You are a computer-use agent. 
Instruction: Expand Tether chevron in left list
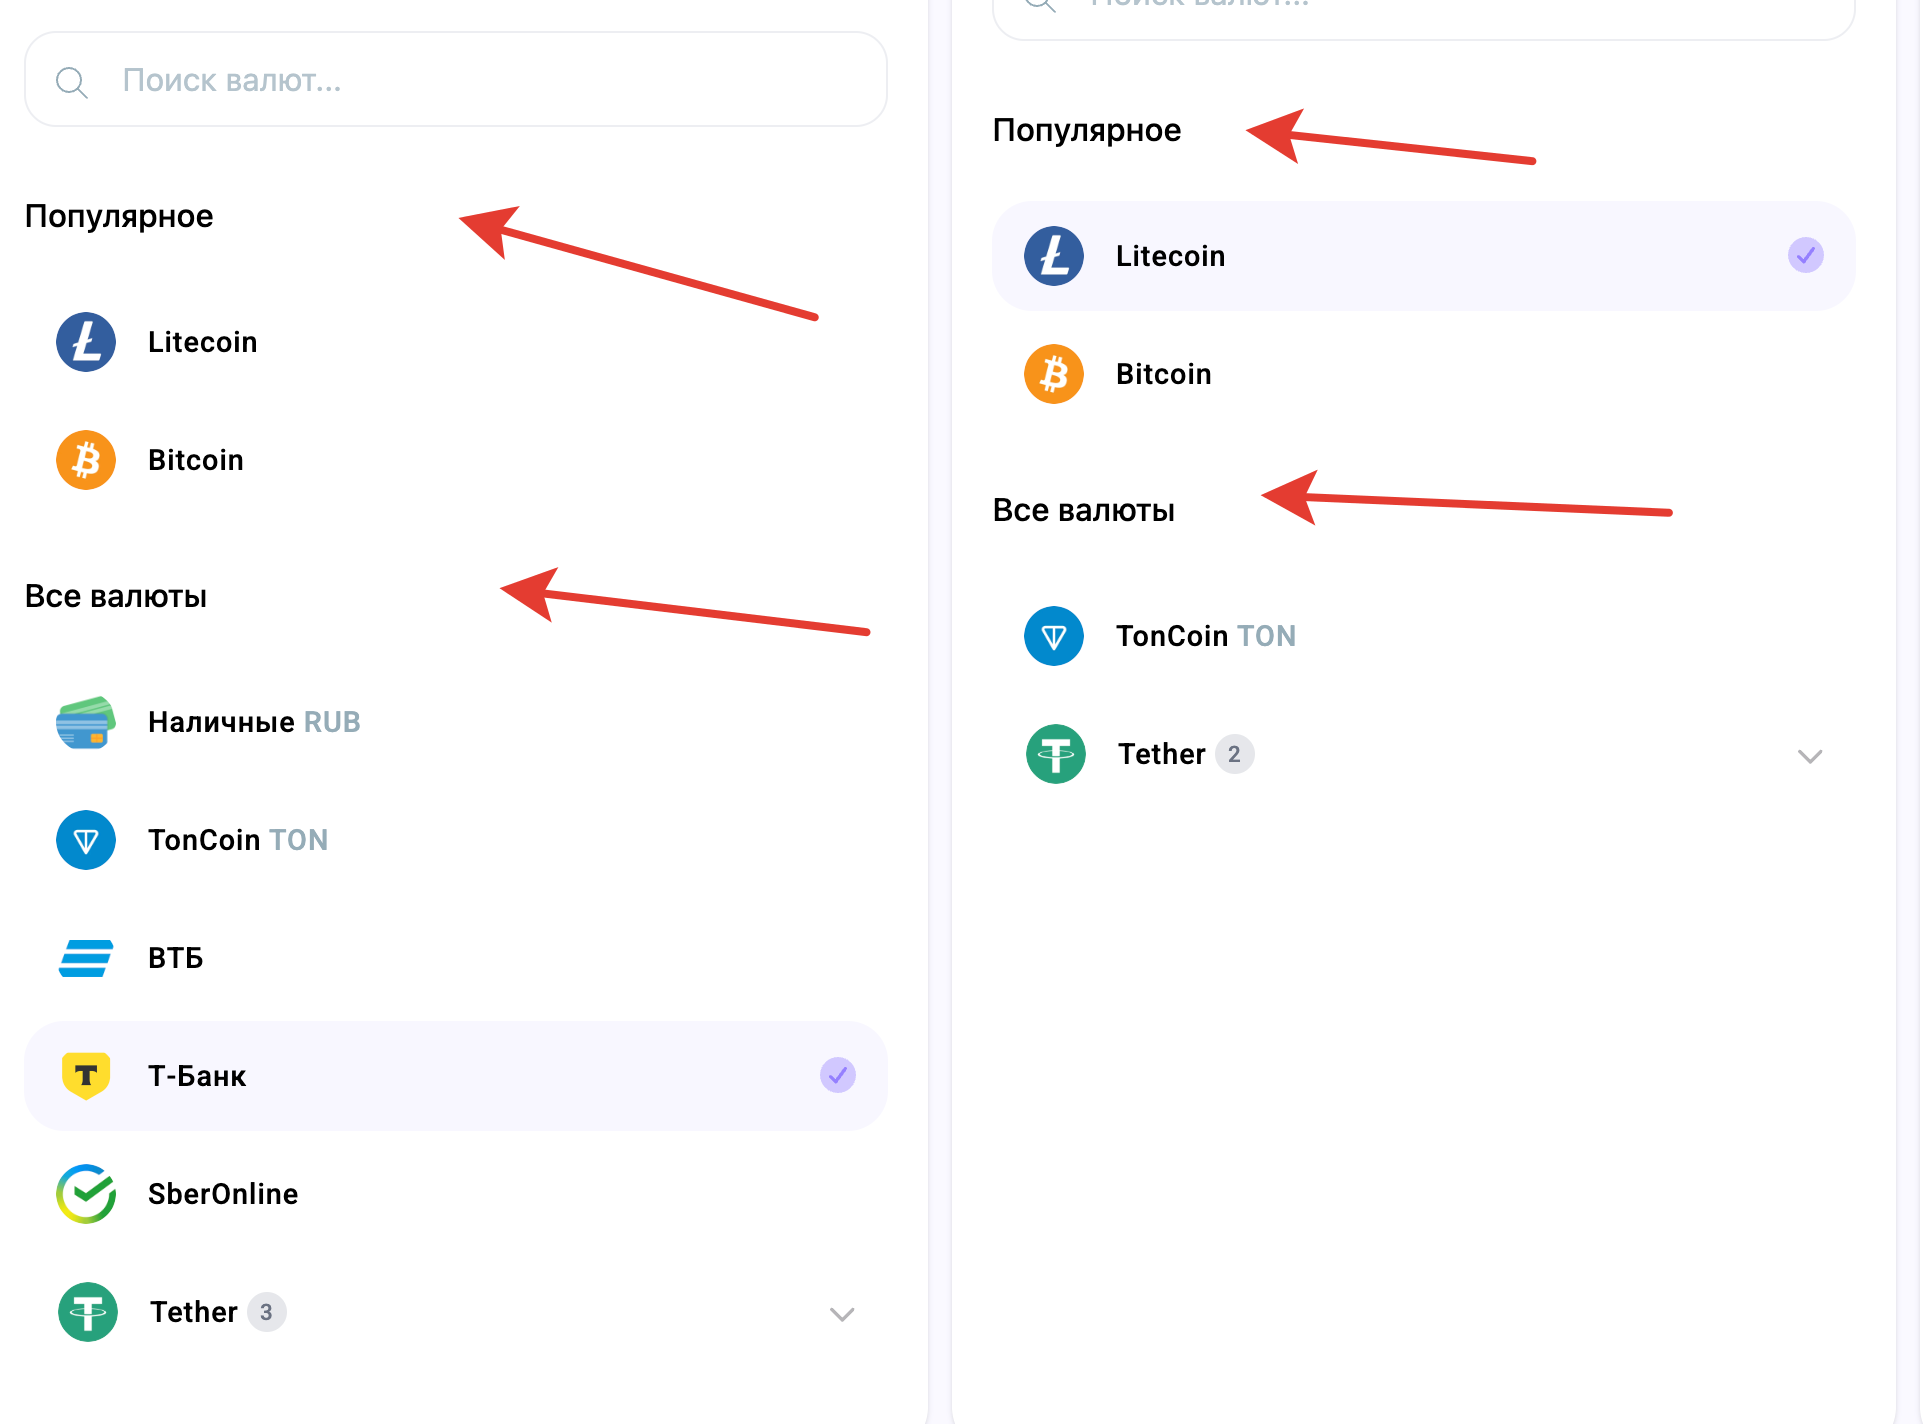click(x=842, y=1314)
